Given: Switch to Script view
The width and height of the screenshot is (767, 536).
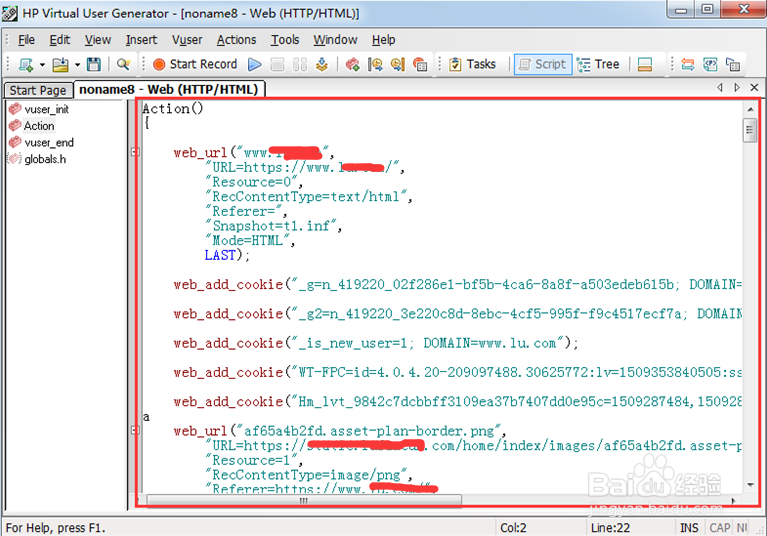Looking at the screenshot, I should tap(543, 64).
